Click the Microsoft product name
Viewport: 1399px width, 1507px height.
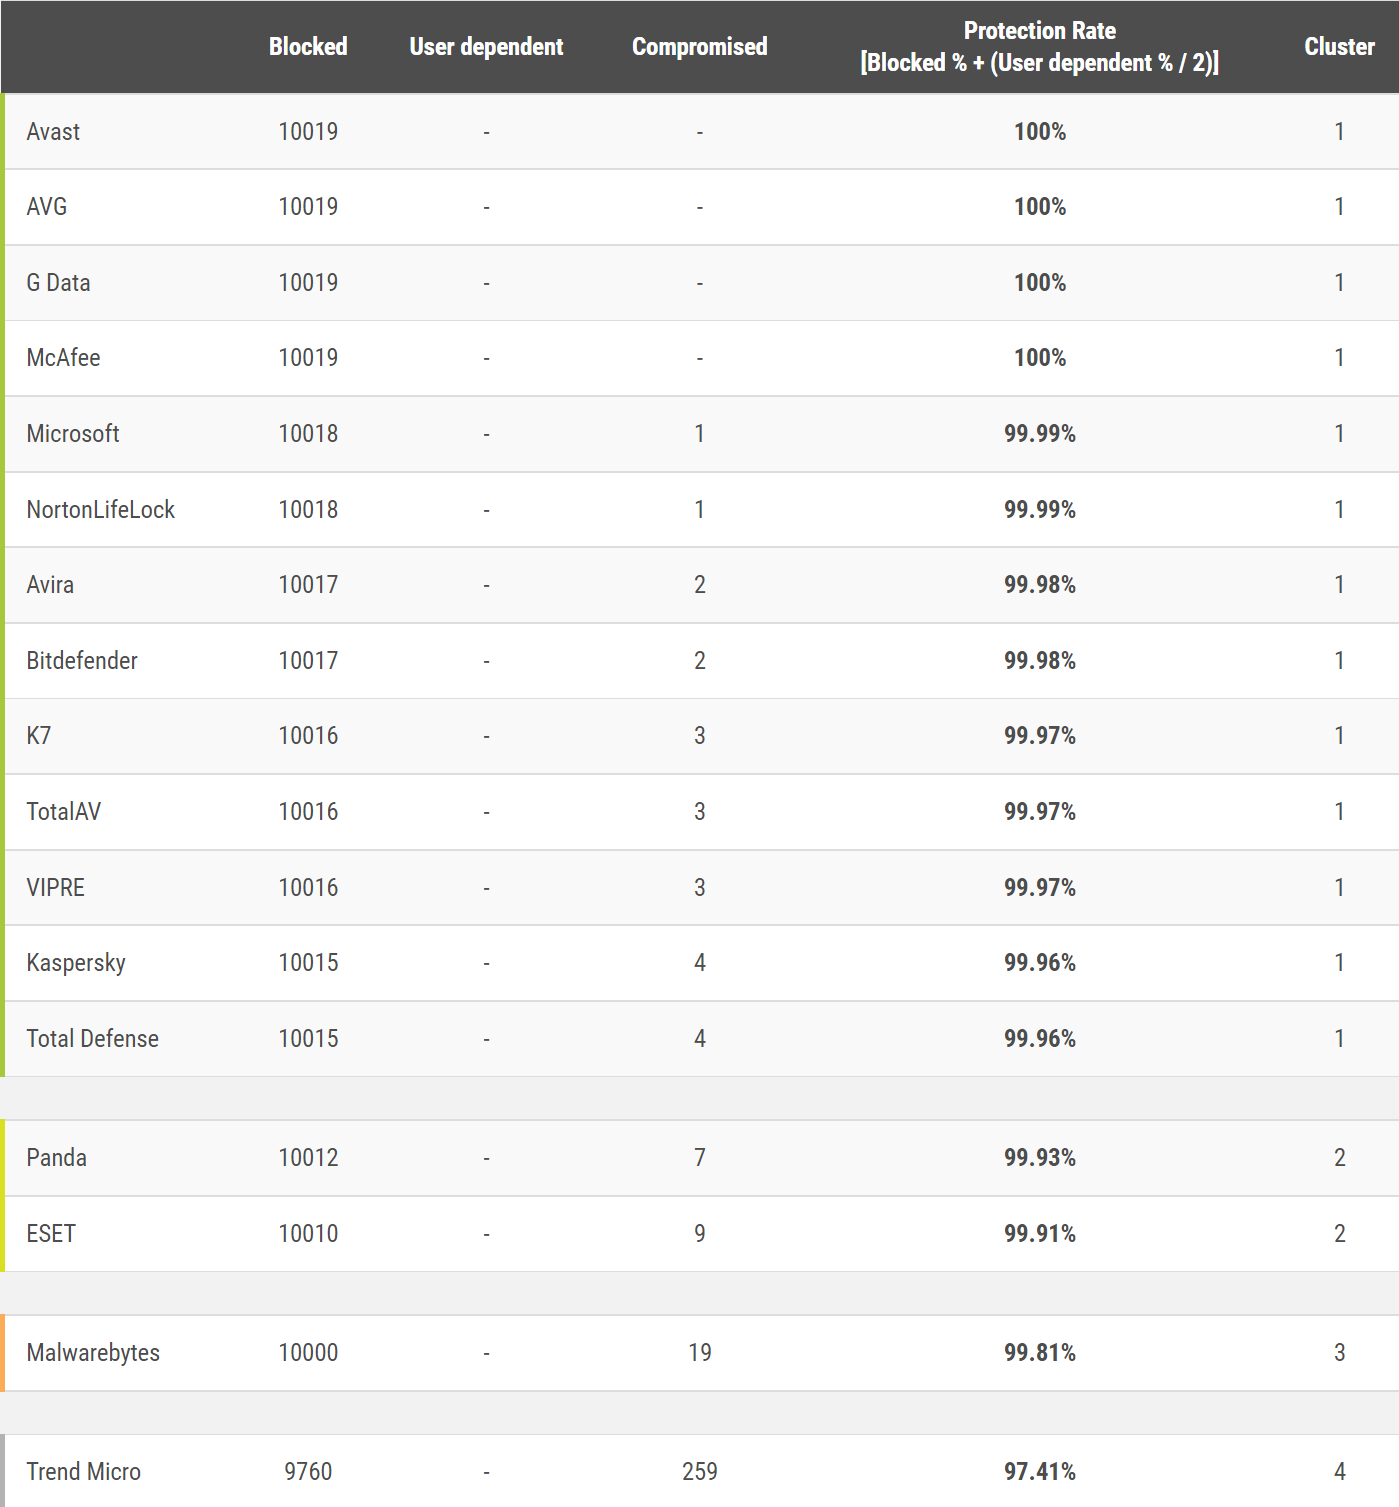pyautogui.click(x=73, y=434)
